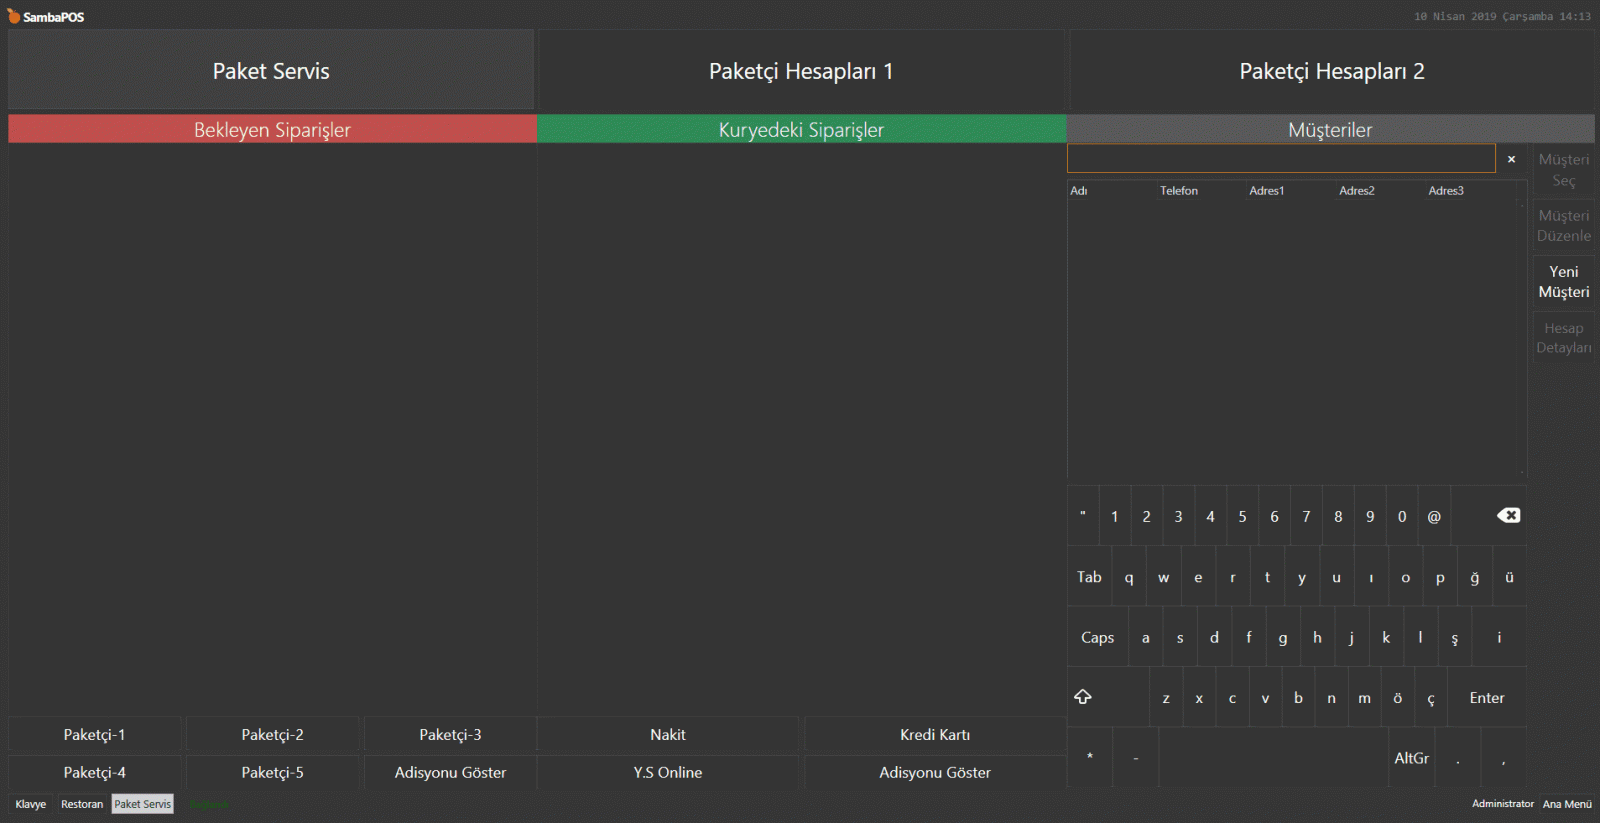Toggle the AltGr key
Viewport: 1600px width, 823px height.
point(1411,758)
